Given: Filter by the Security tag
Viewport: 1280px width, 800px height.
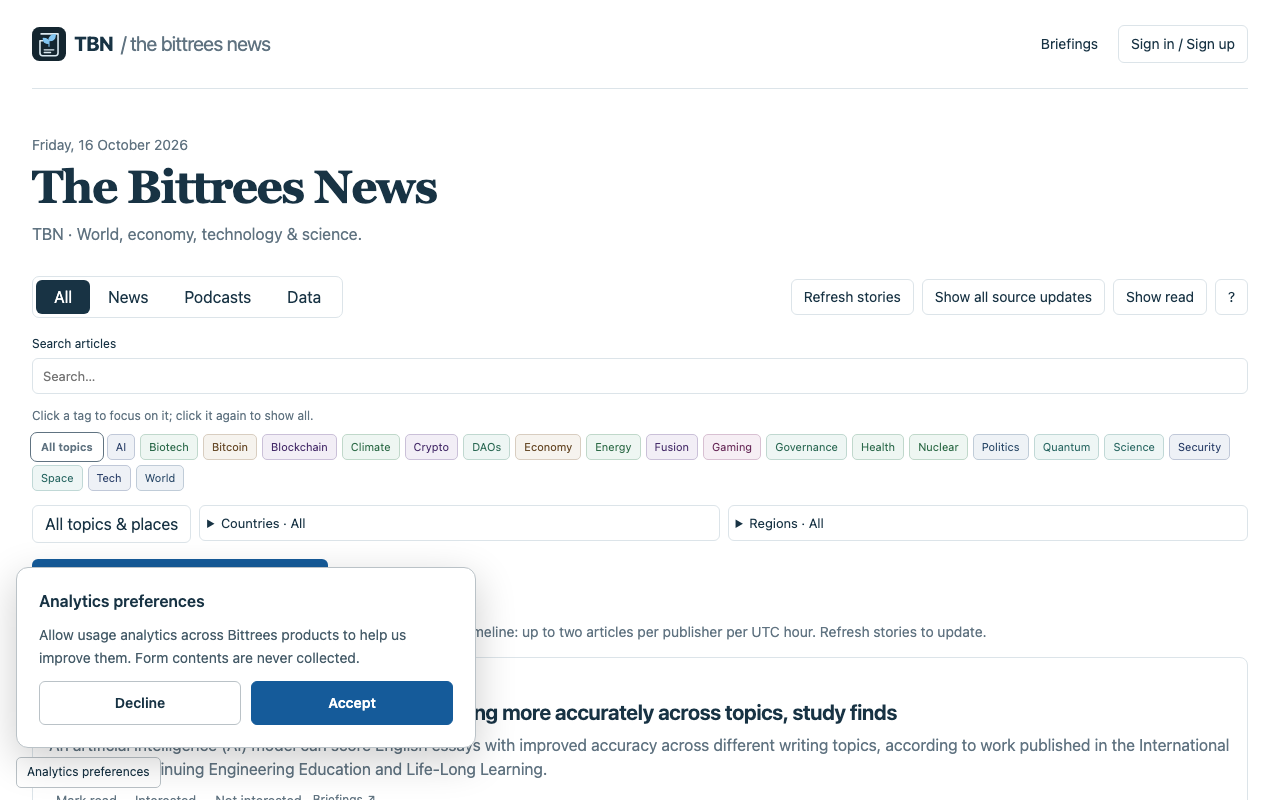Looking at the screenshot, I should click(1199, 447).
